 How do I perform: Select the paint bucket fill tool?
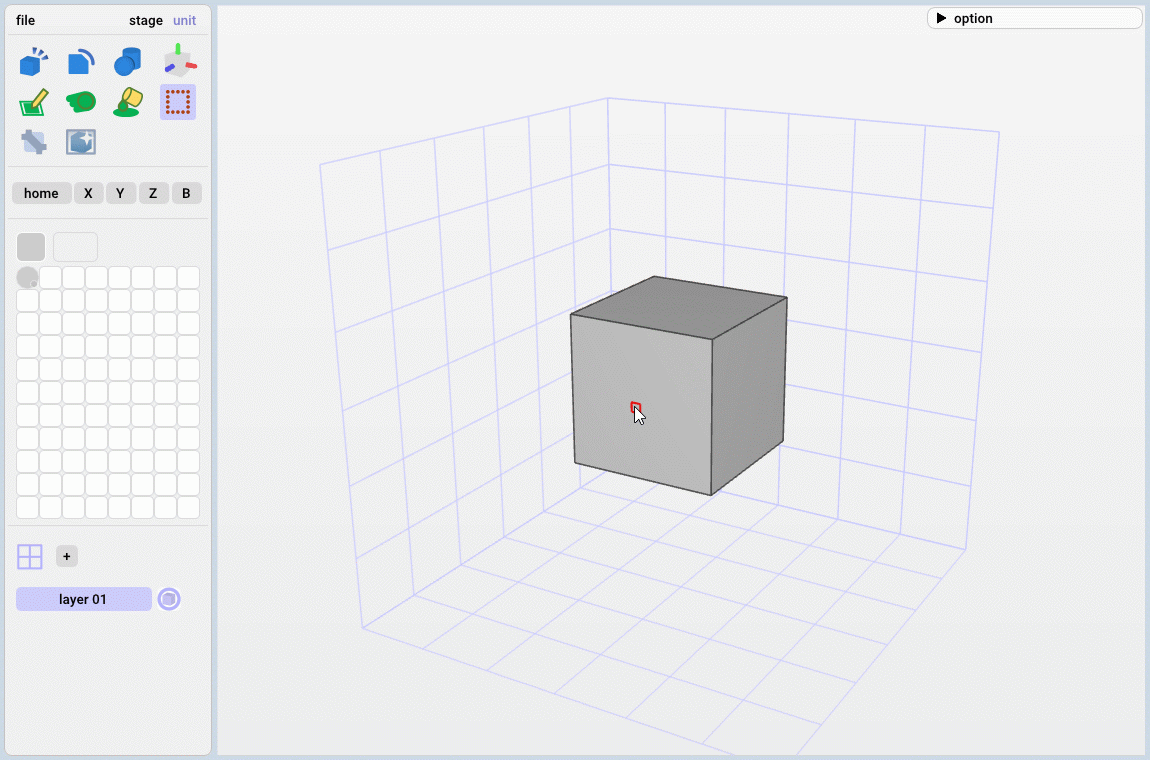[128, 102]
